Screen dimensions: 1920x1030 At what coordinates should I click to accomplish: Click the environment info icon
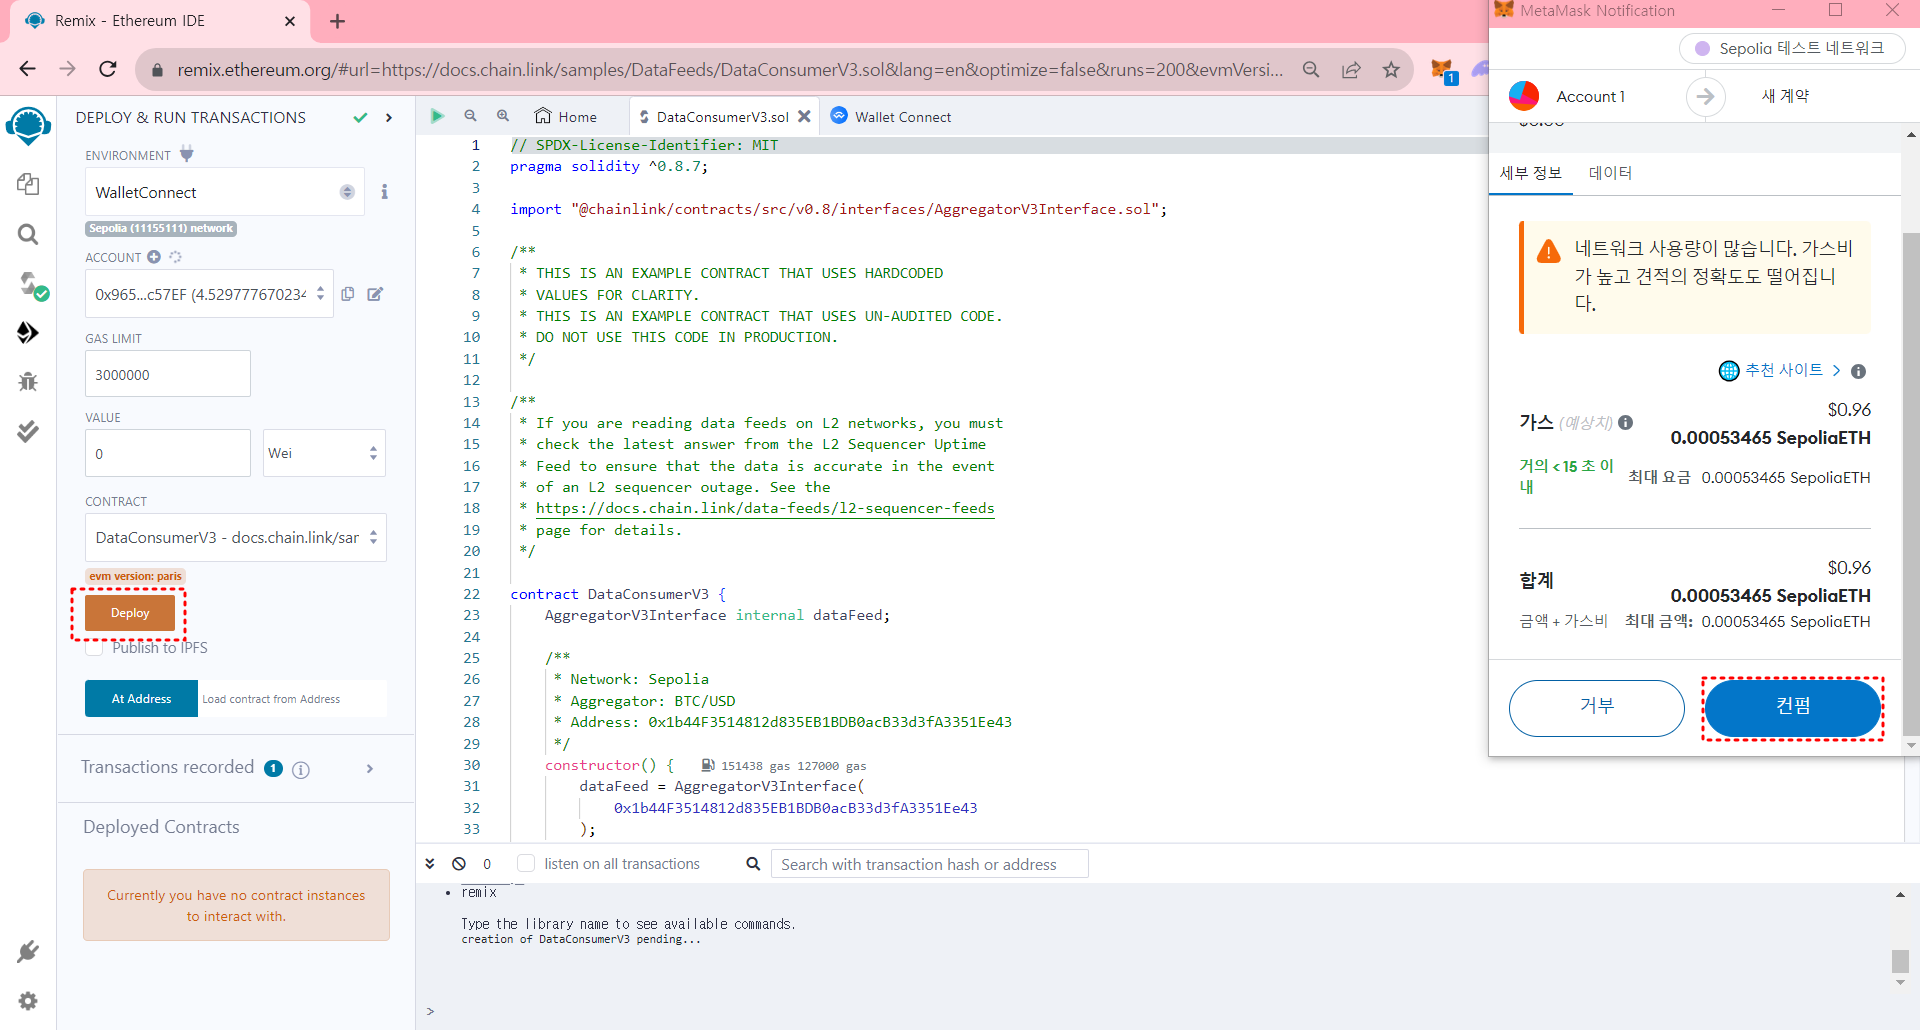click(384, 192)
